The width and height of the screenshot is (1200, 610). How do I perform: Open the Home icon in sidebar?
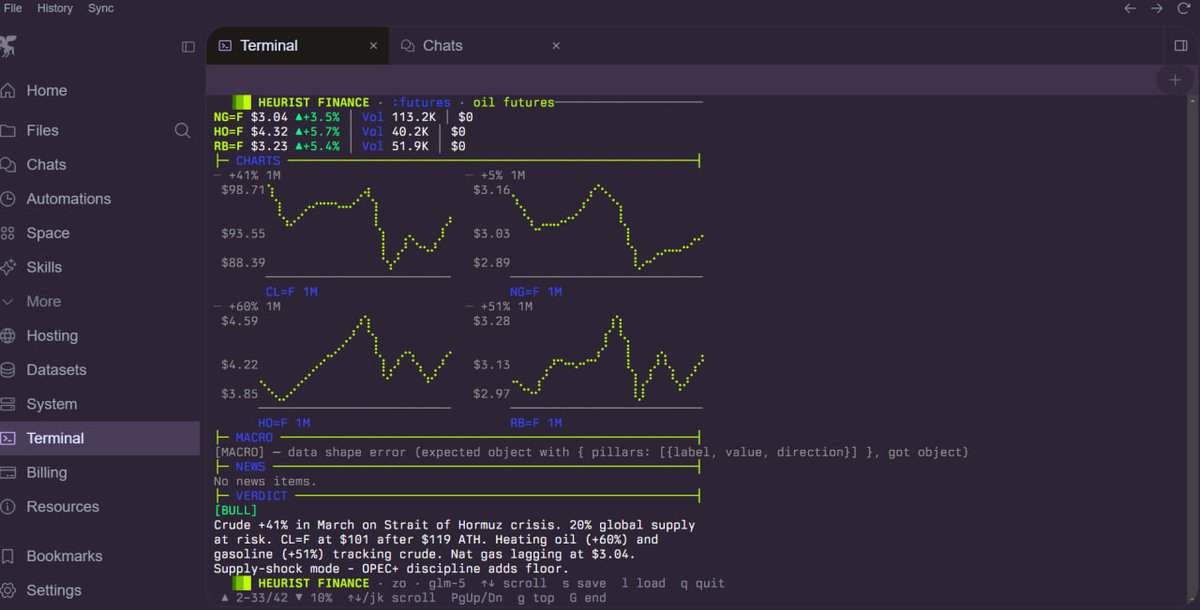click(8, 90)
